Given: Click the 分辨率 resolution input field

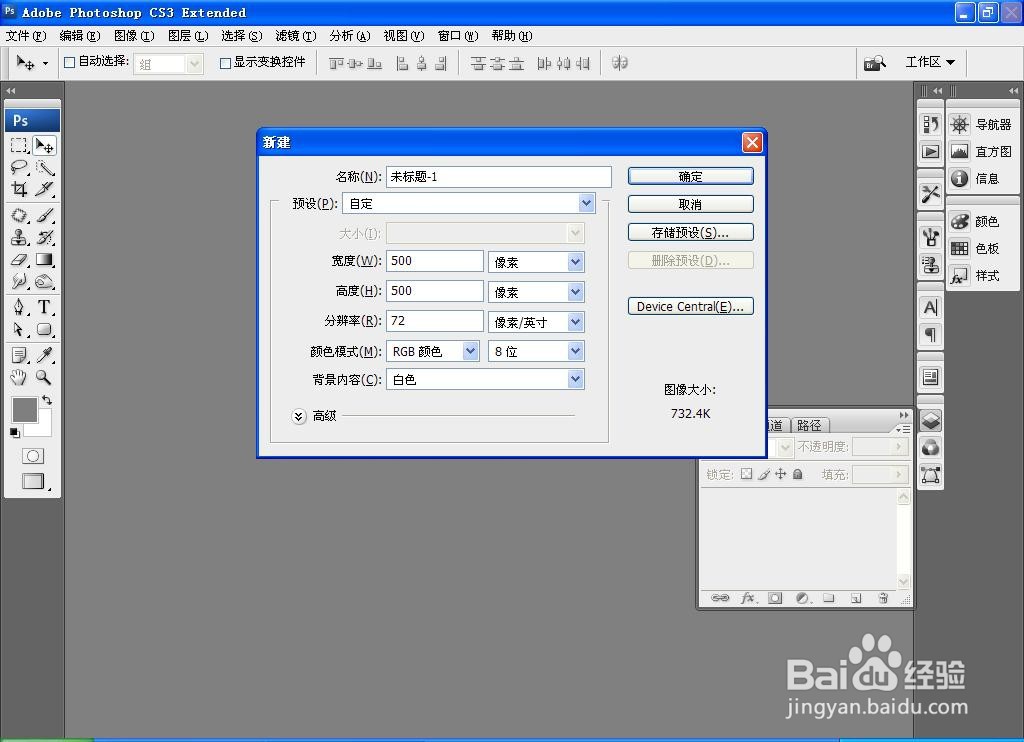Looking at the screenshot, I should pos(434,321).
